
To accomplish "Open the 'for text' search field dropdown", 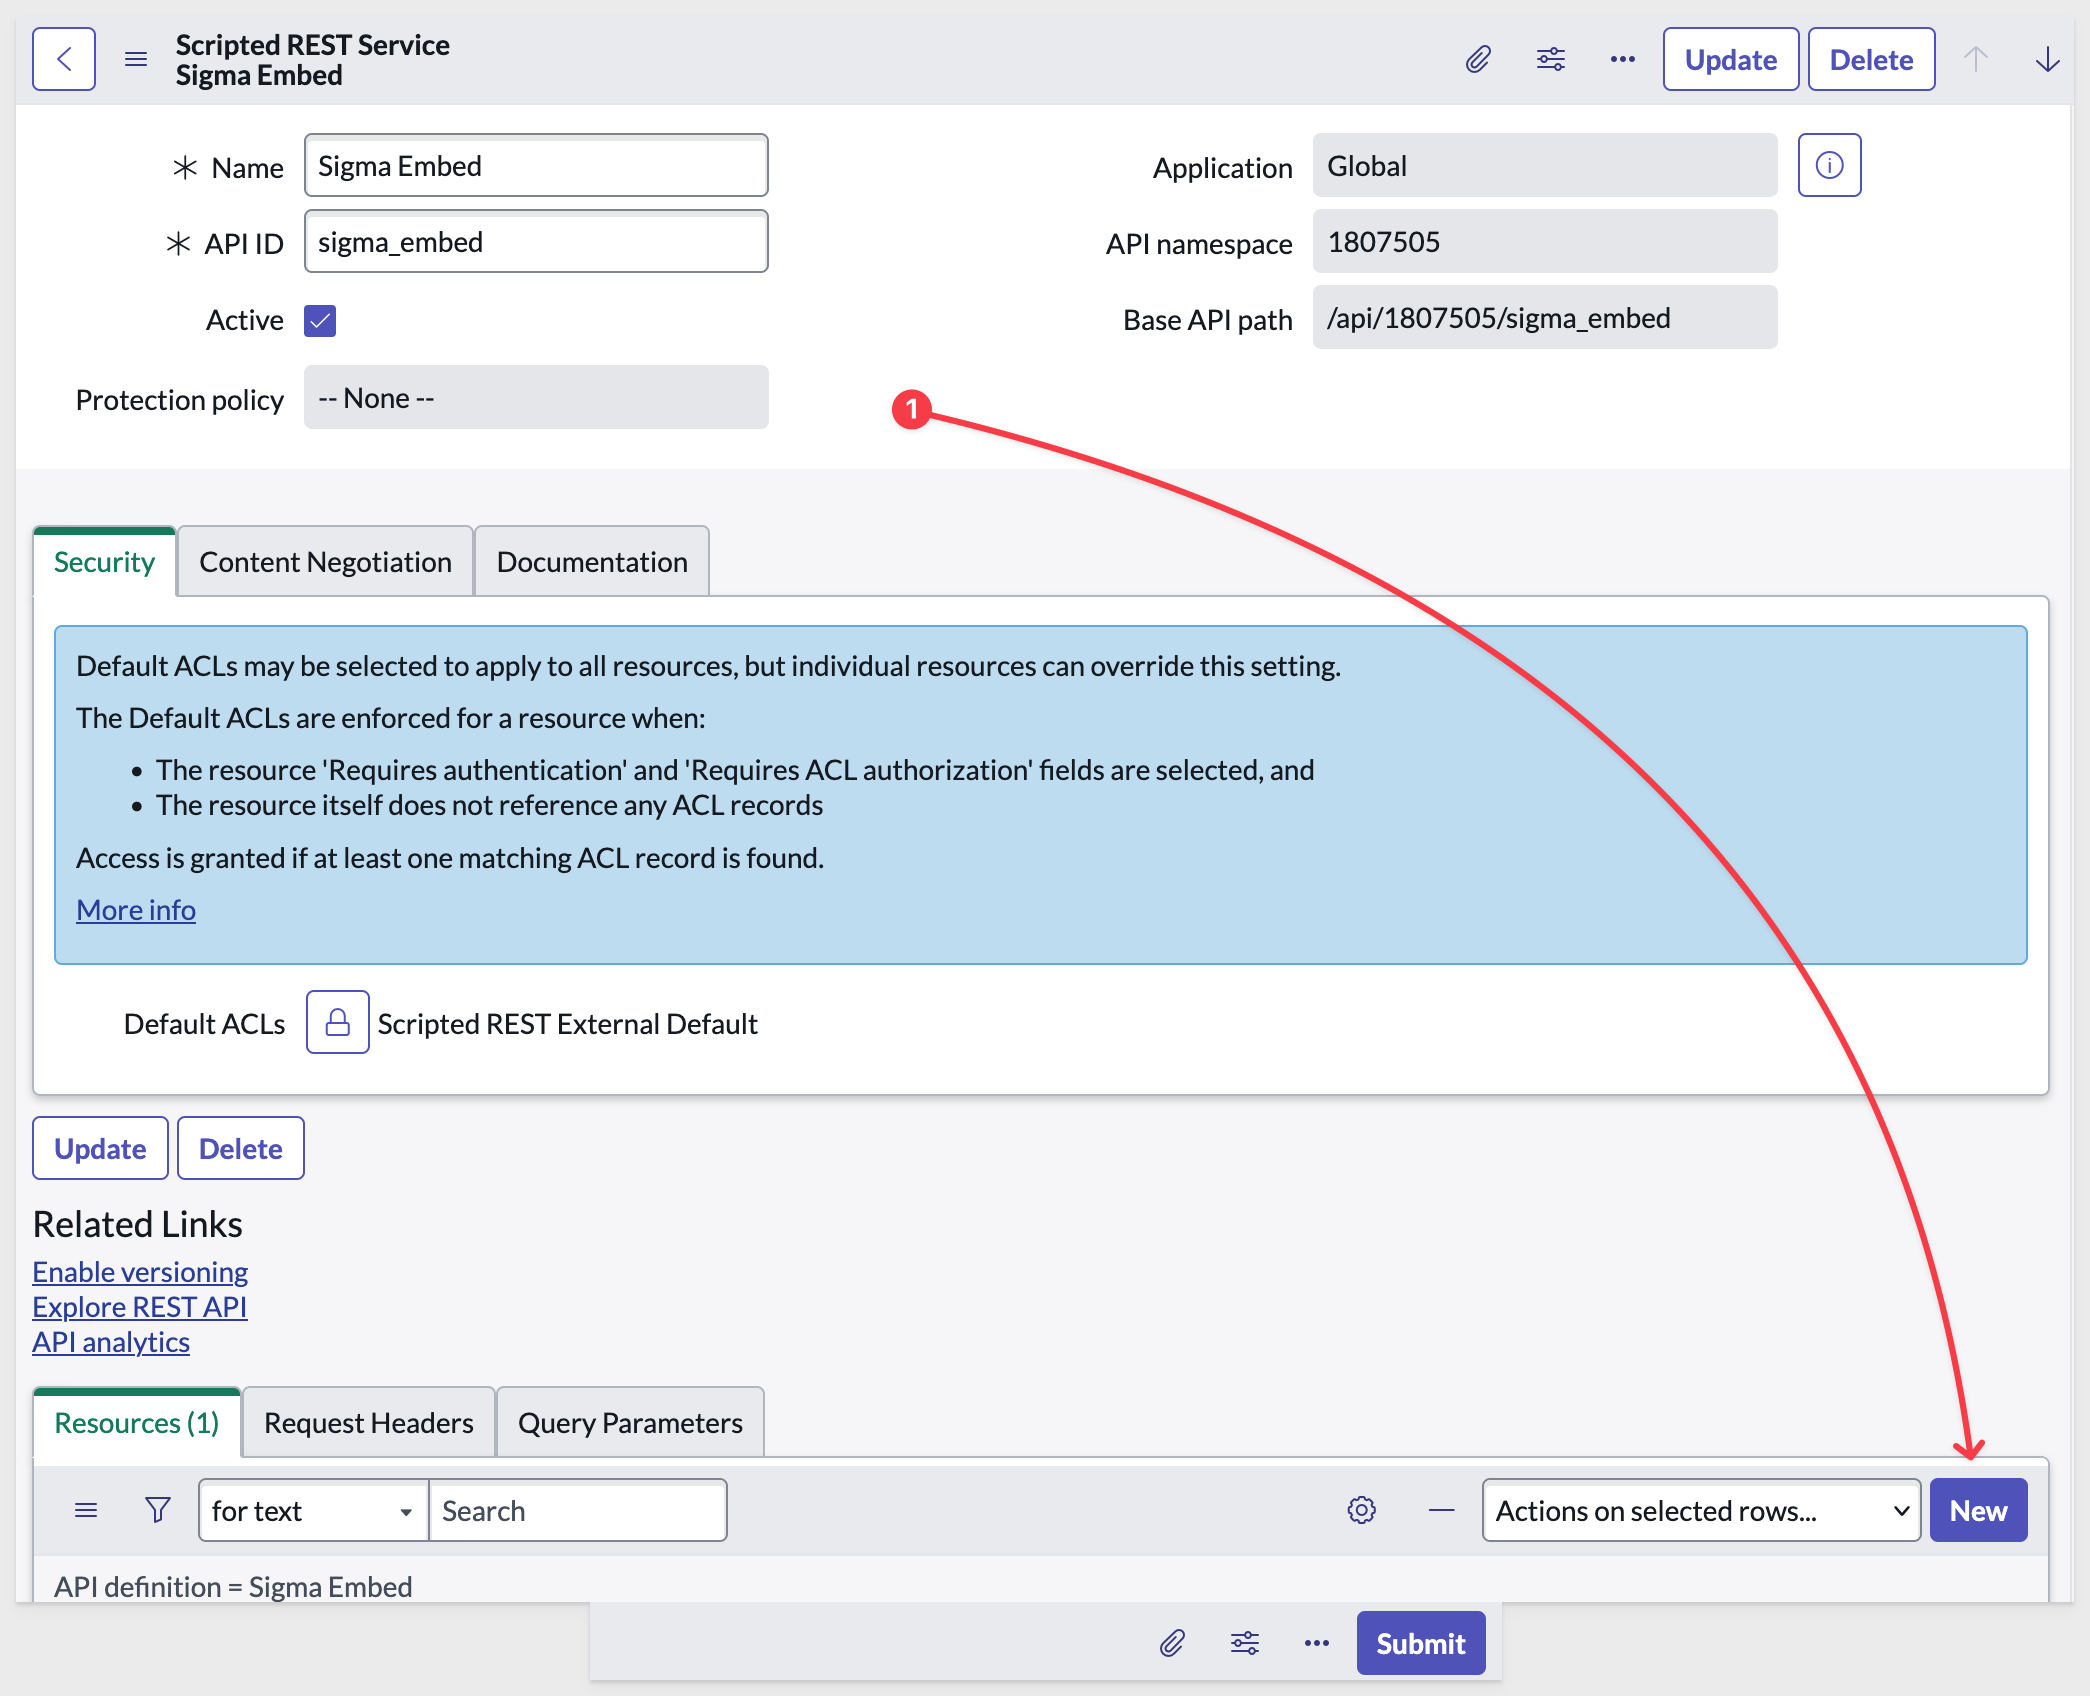I will tap(313, 1510).
